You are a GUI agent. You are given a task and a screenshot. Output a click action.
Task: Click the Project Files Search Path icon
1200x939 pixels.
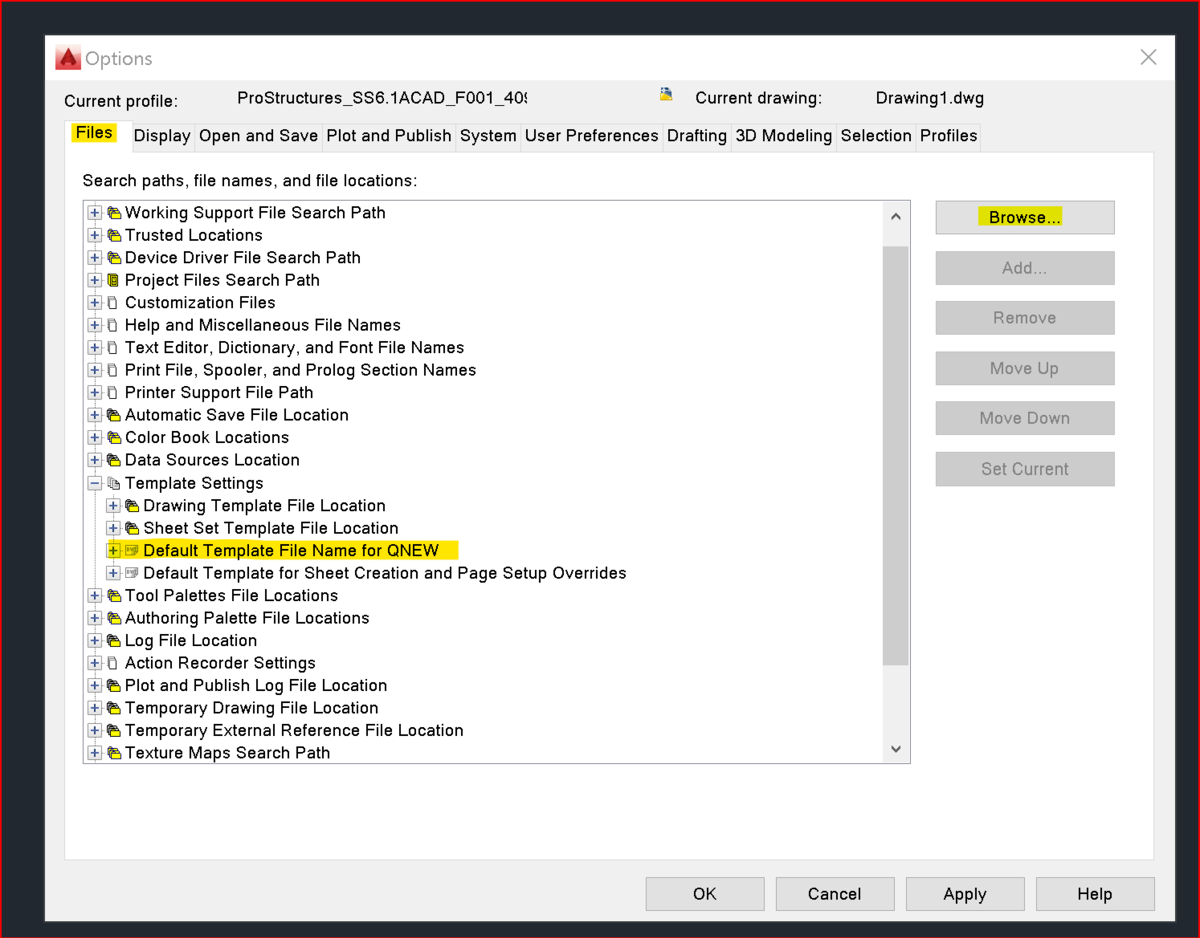(x=113, y=280)
